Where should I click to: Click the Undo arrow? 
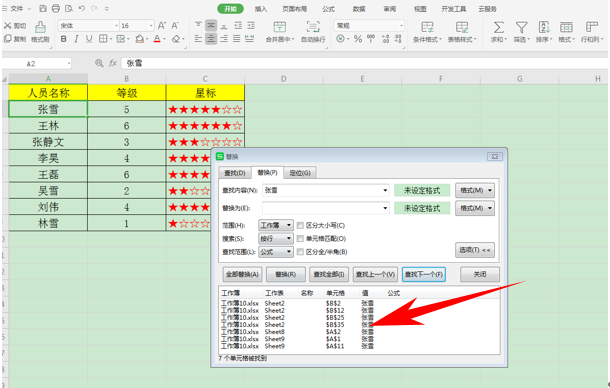point(82,9)
